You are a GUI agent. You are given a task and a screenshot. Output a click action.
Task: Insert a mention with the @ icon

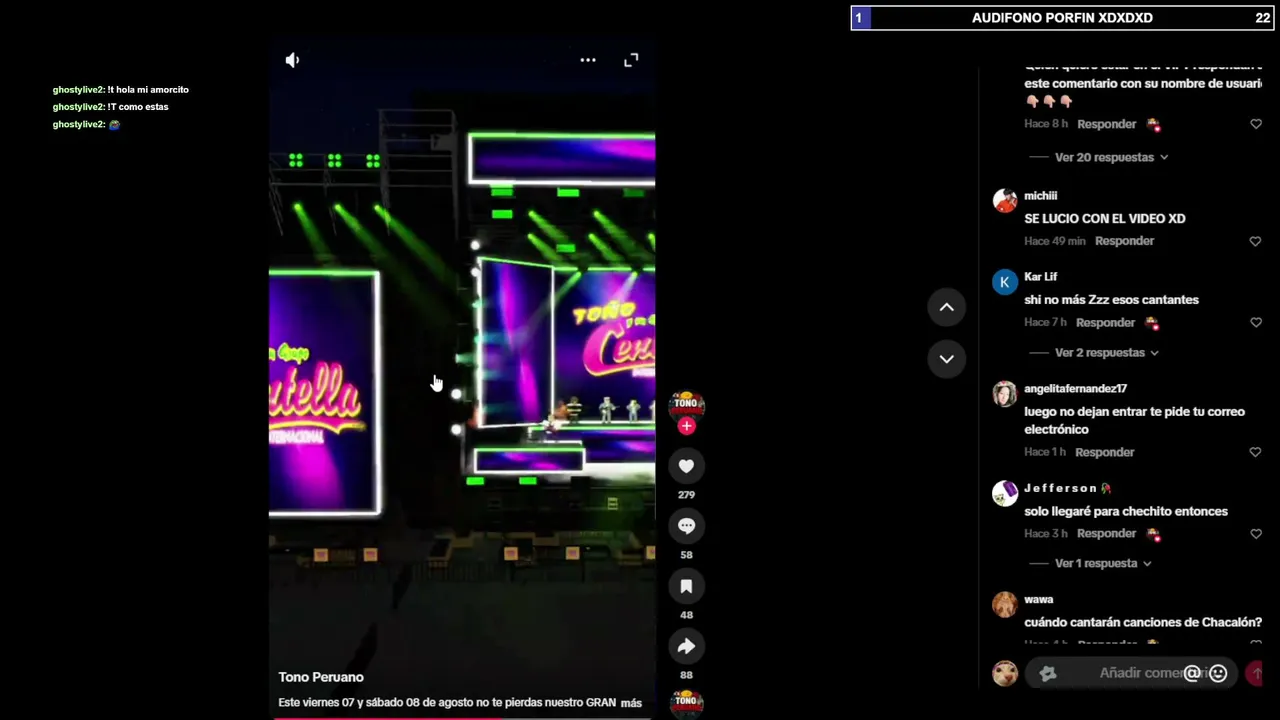1192,674
